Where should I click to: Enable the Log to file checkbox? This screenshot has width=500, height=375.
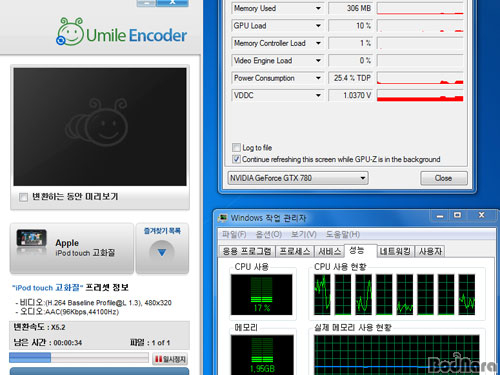(x=236, y=147)
